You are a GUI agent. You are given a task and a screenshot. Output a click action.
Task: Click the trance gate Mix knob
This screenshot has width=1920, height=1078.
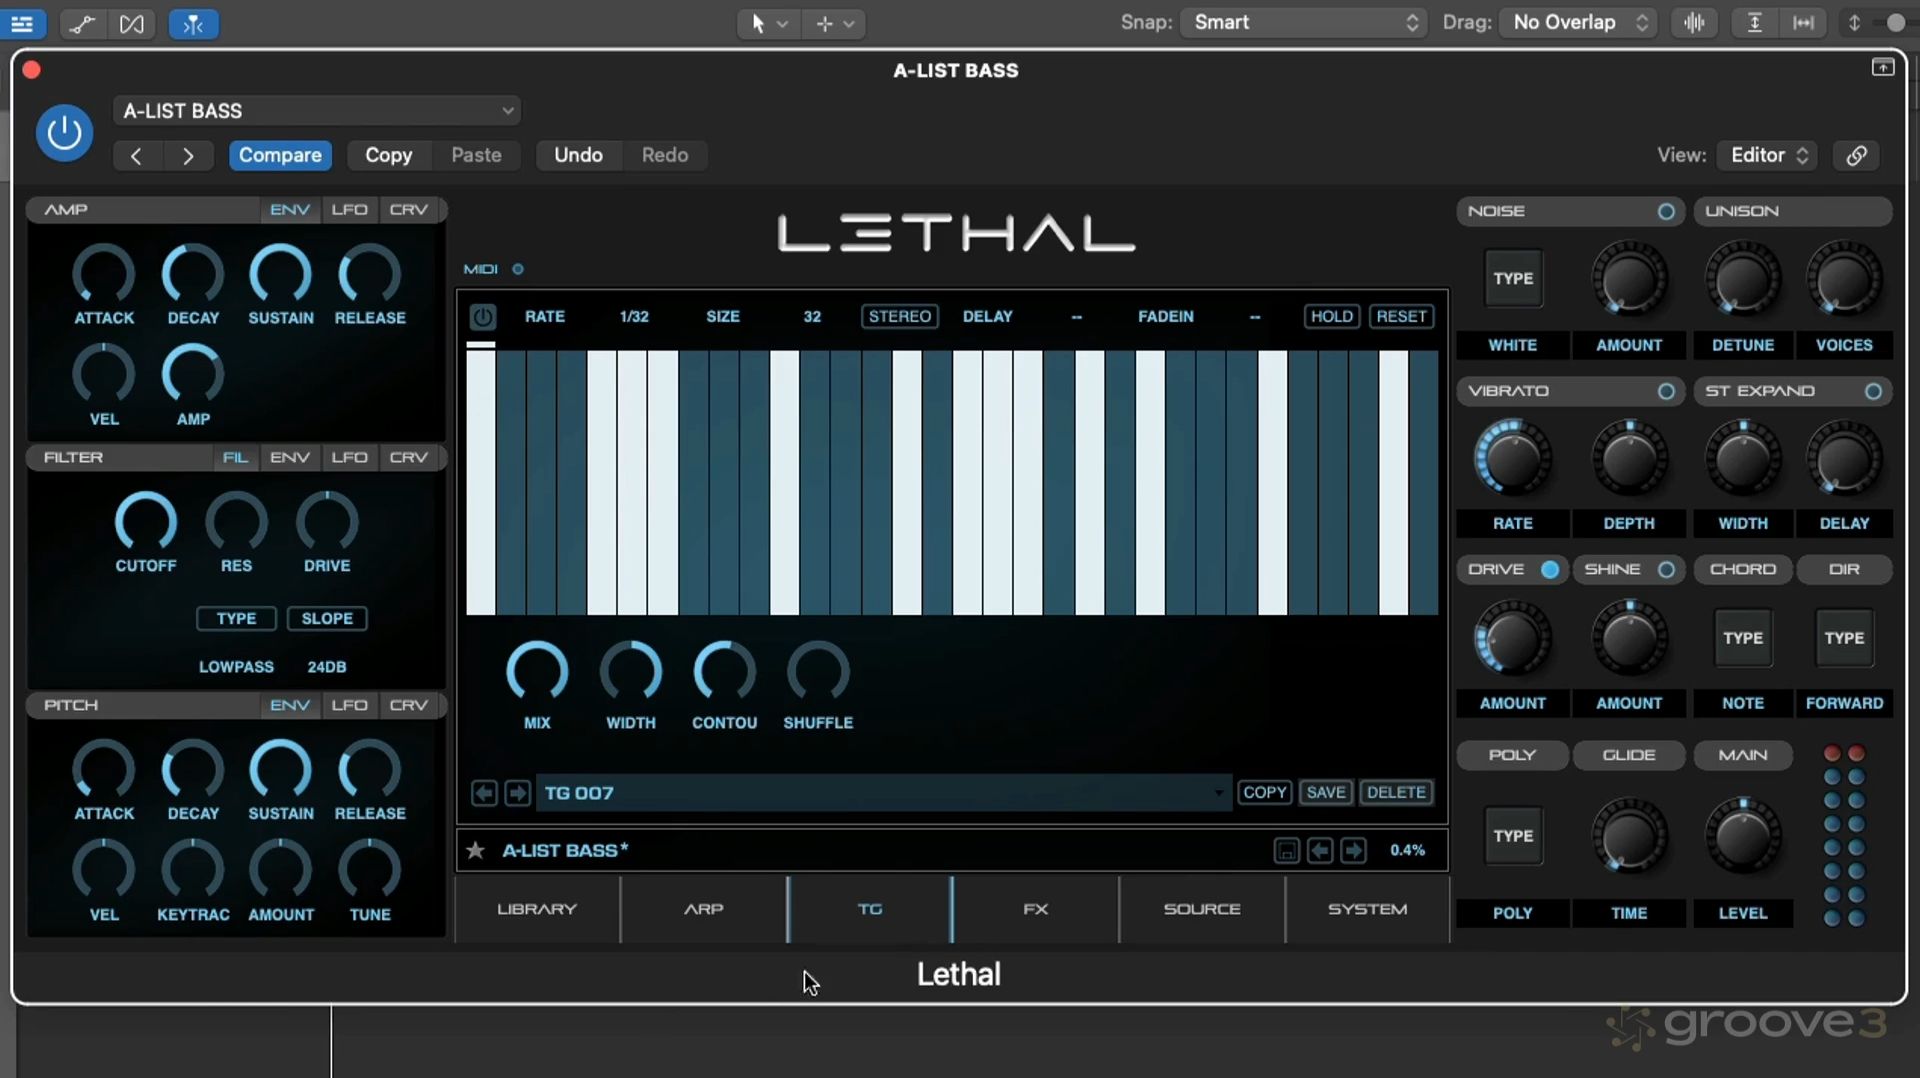pos(537,671)
